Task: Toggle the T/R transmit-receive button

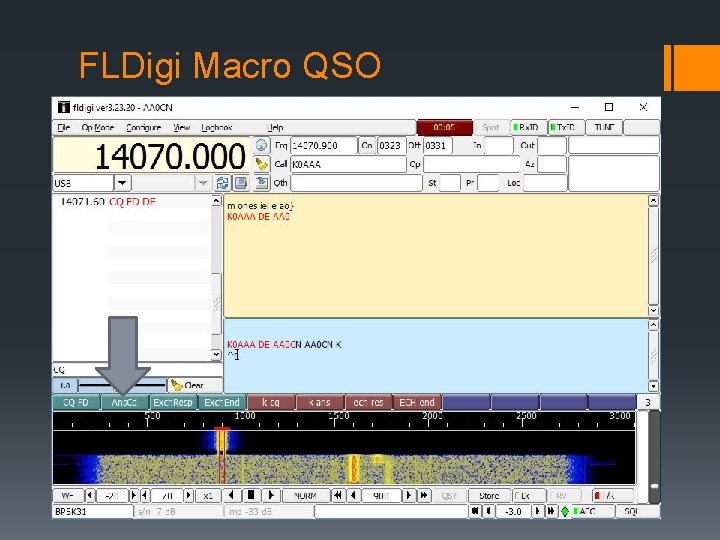Action: click(x=612, y=495)
